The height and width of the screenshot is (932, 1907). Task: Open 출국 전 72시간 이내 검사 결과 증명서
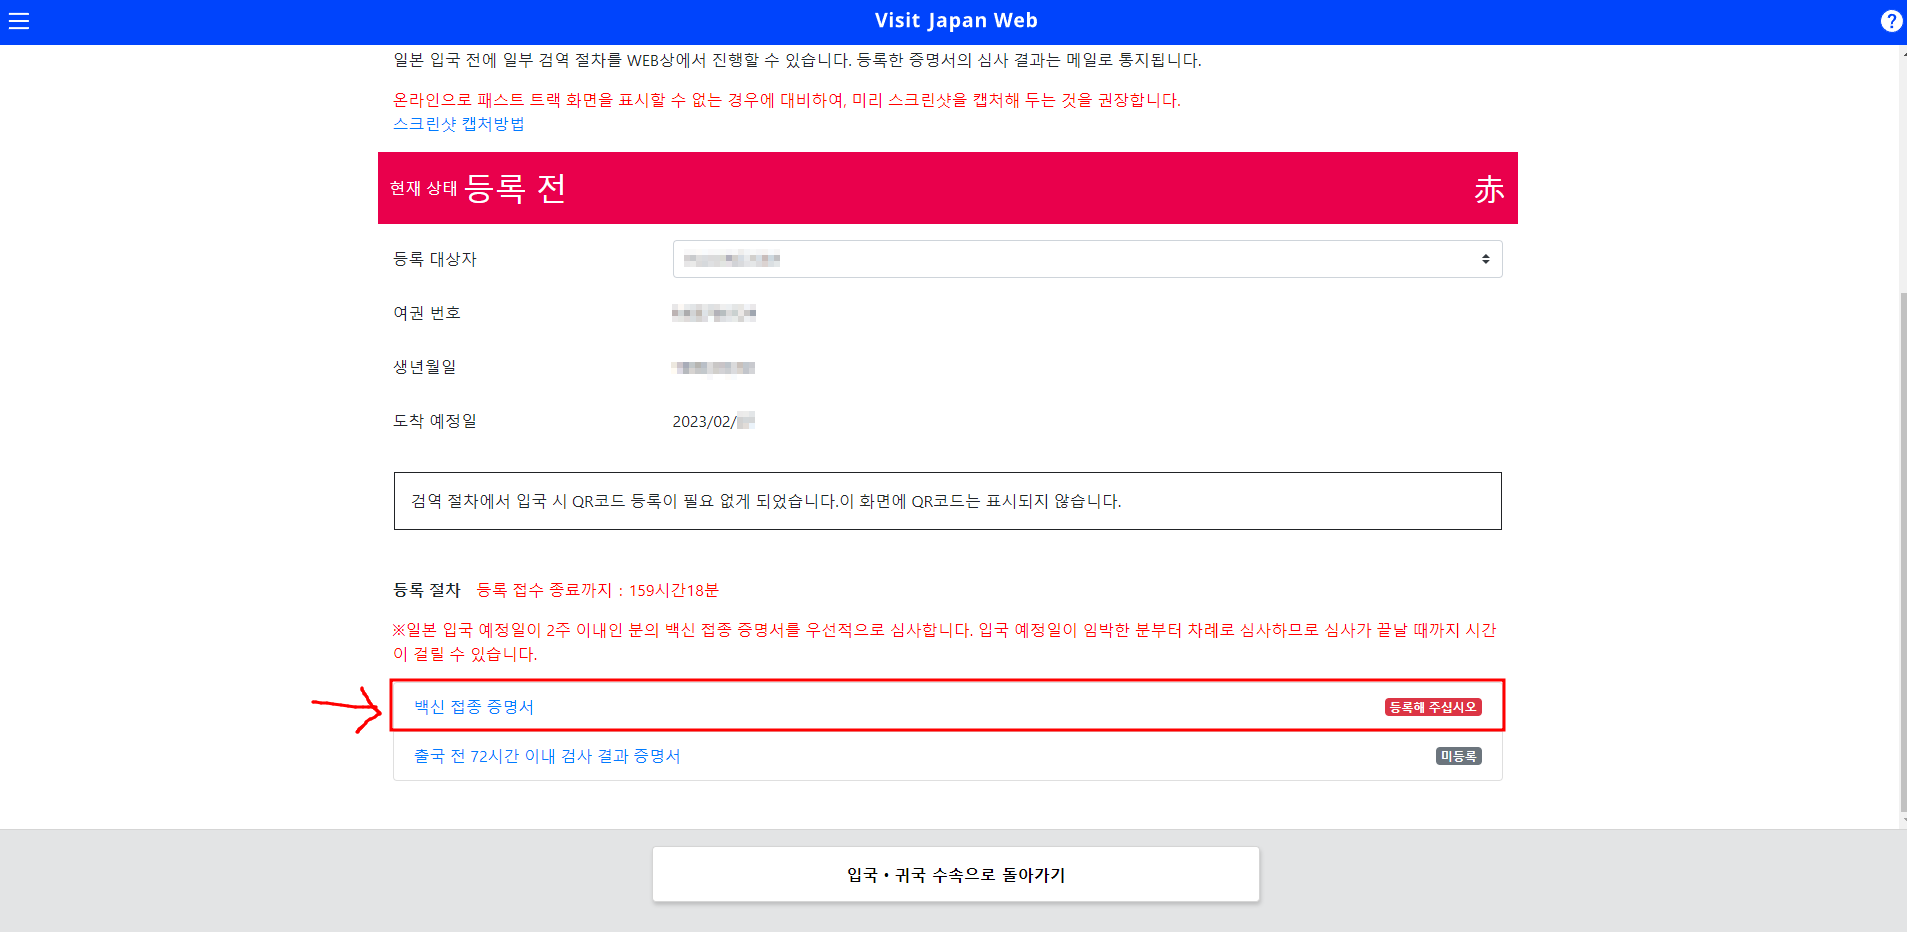[x=547, y=756]
